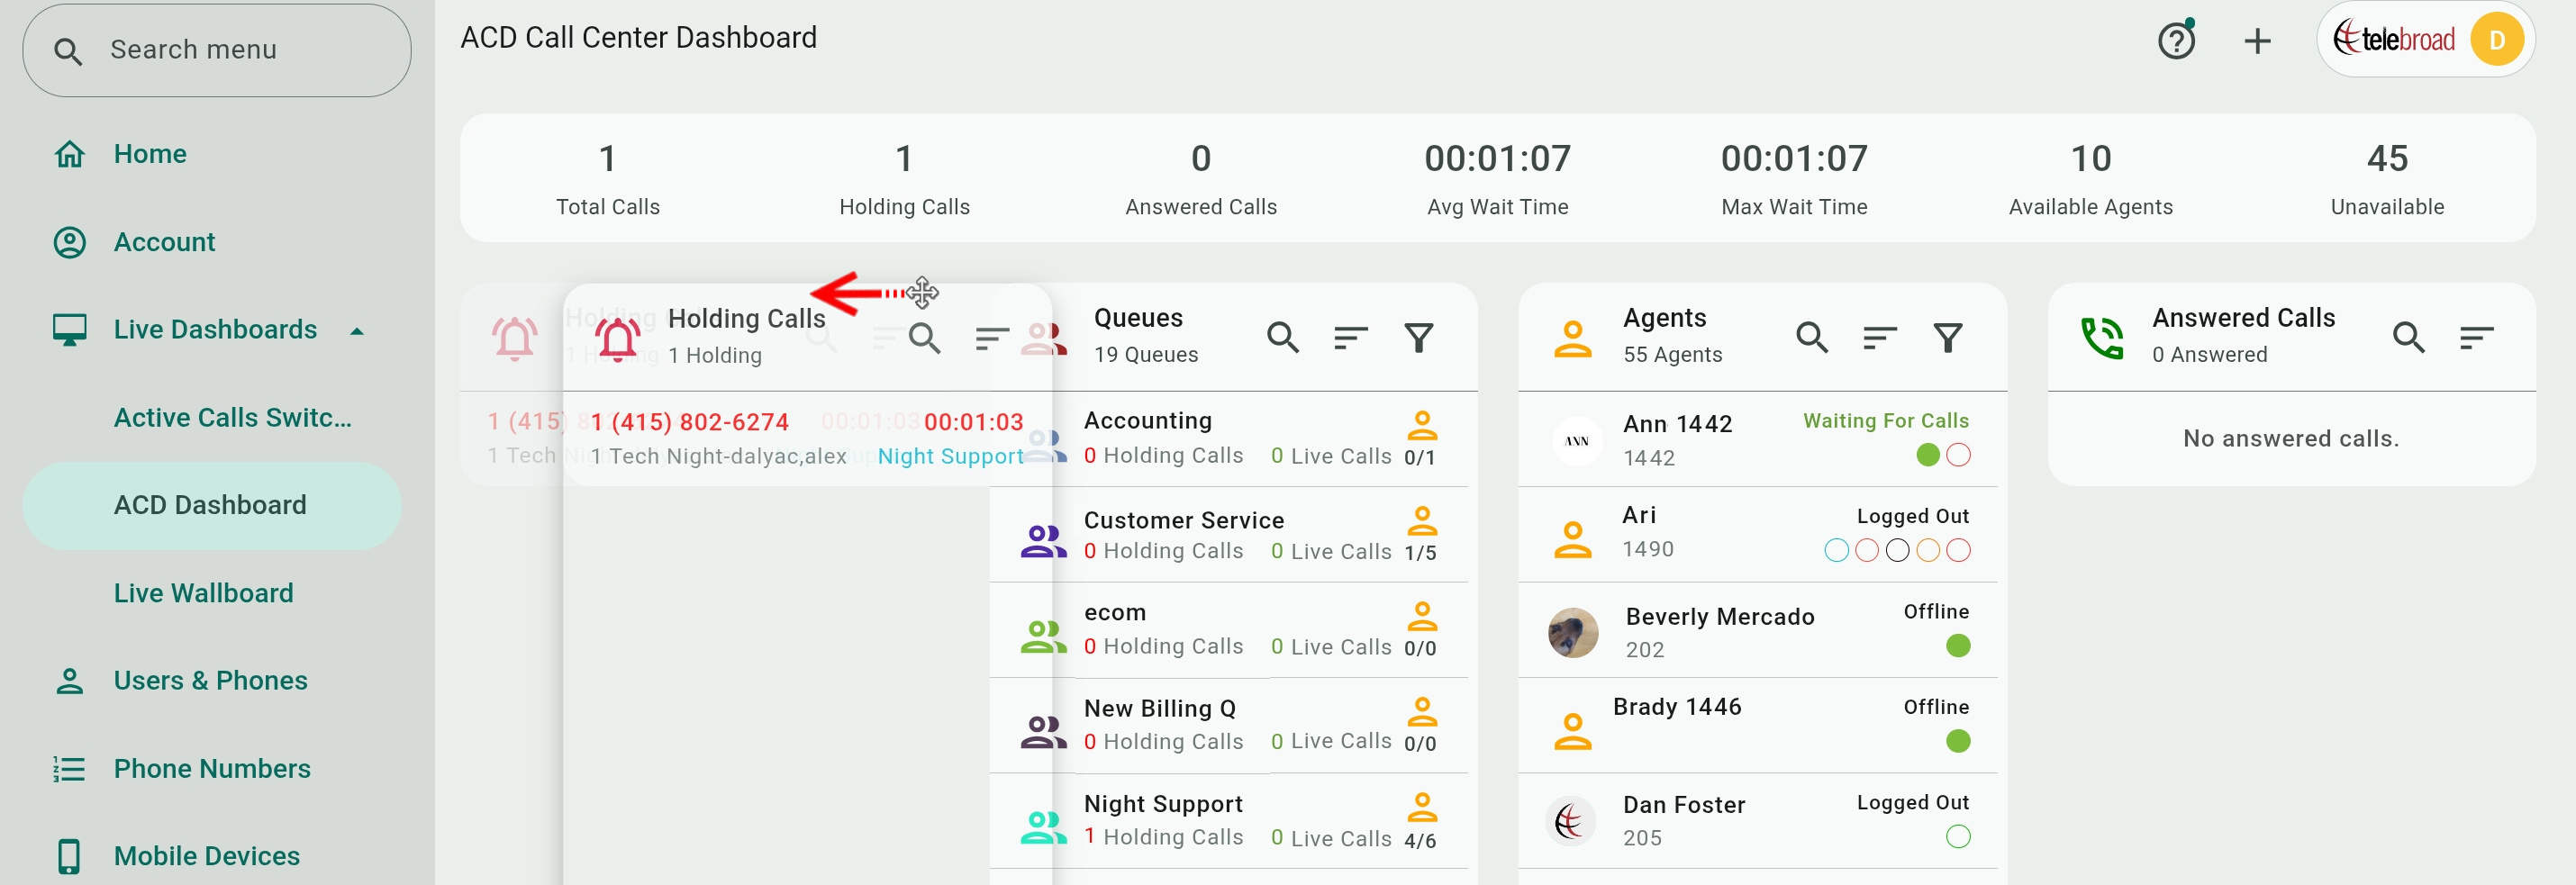
Task: Open the New Billing Q queue row
Action: tap(1229, 725)
